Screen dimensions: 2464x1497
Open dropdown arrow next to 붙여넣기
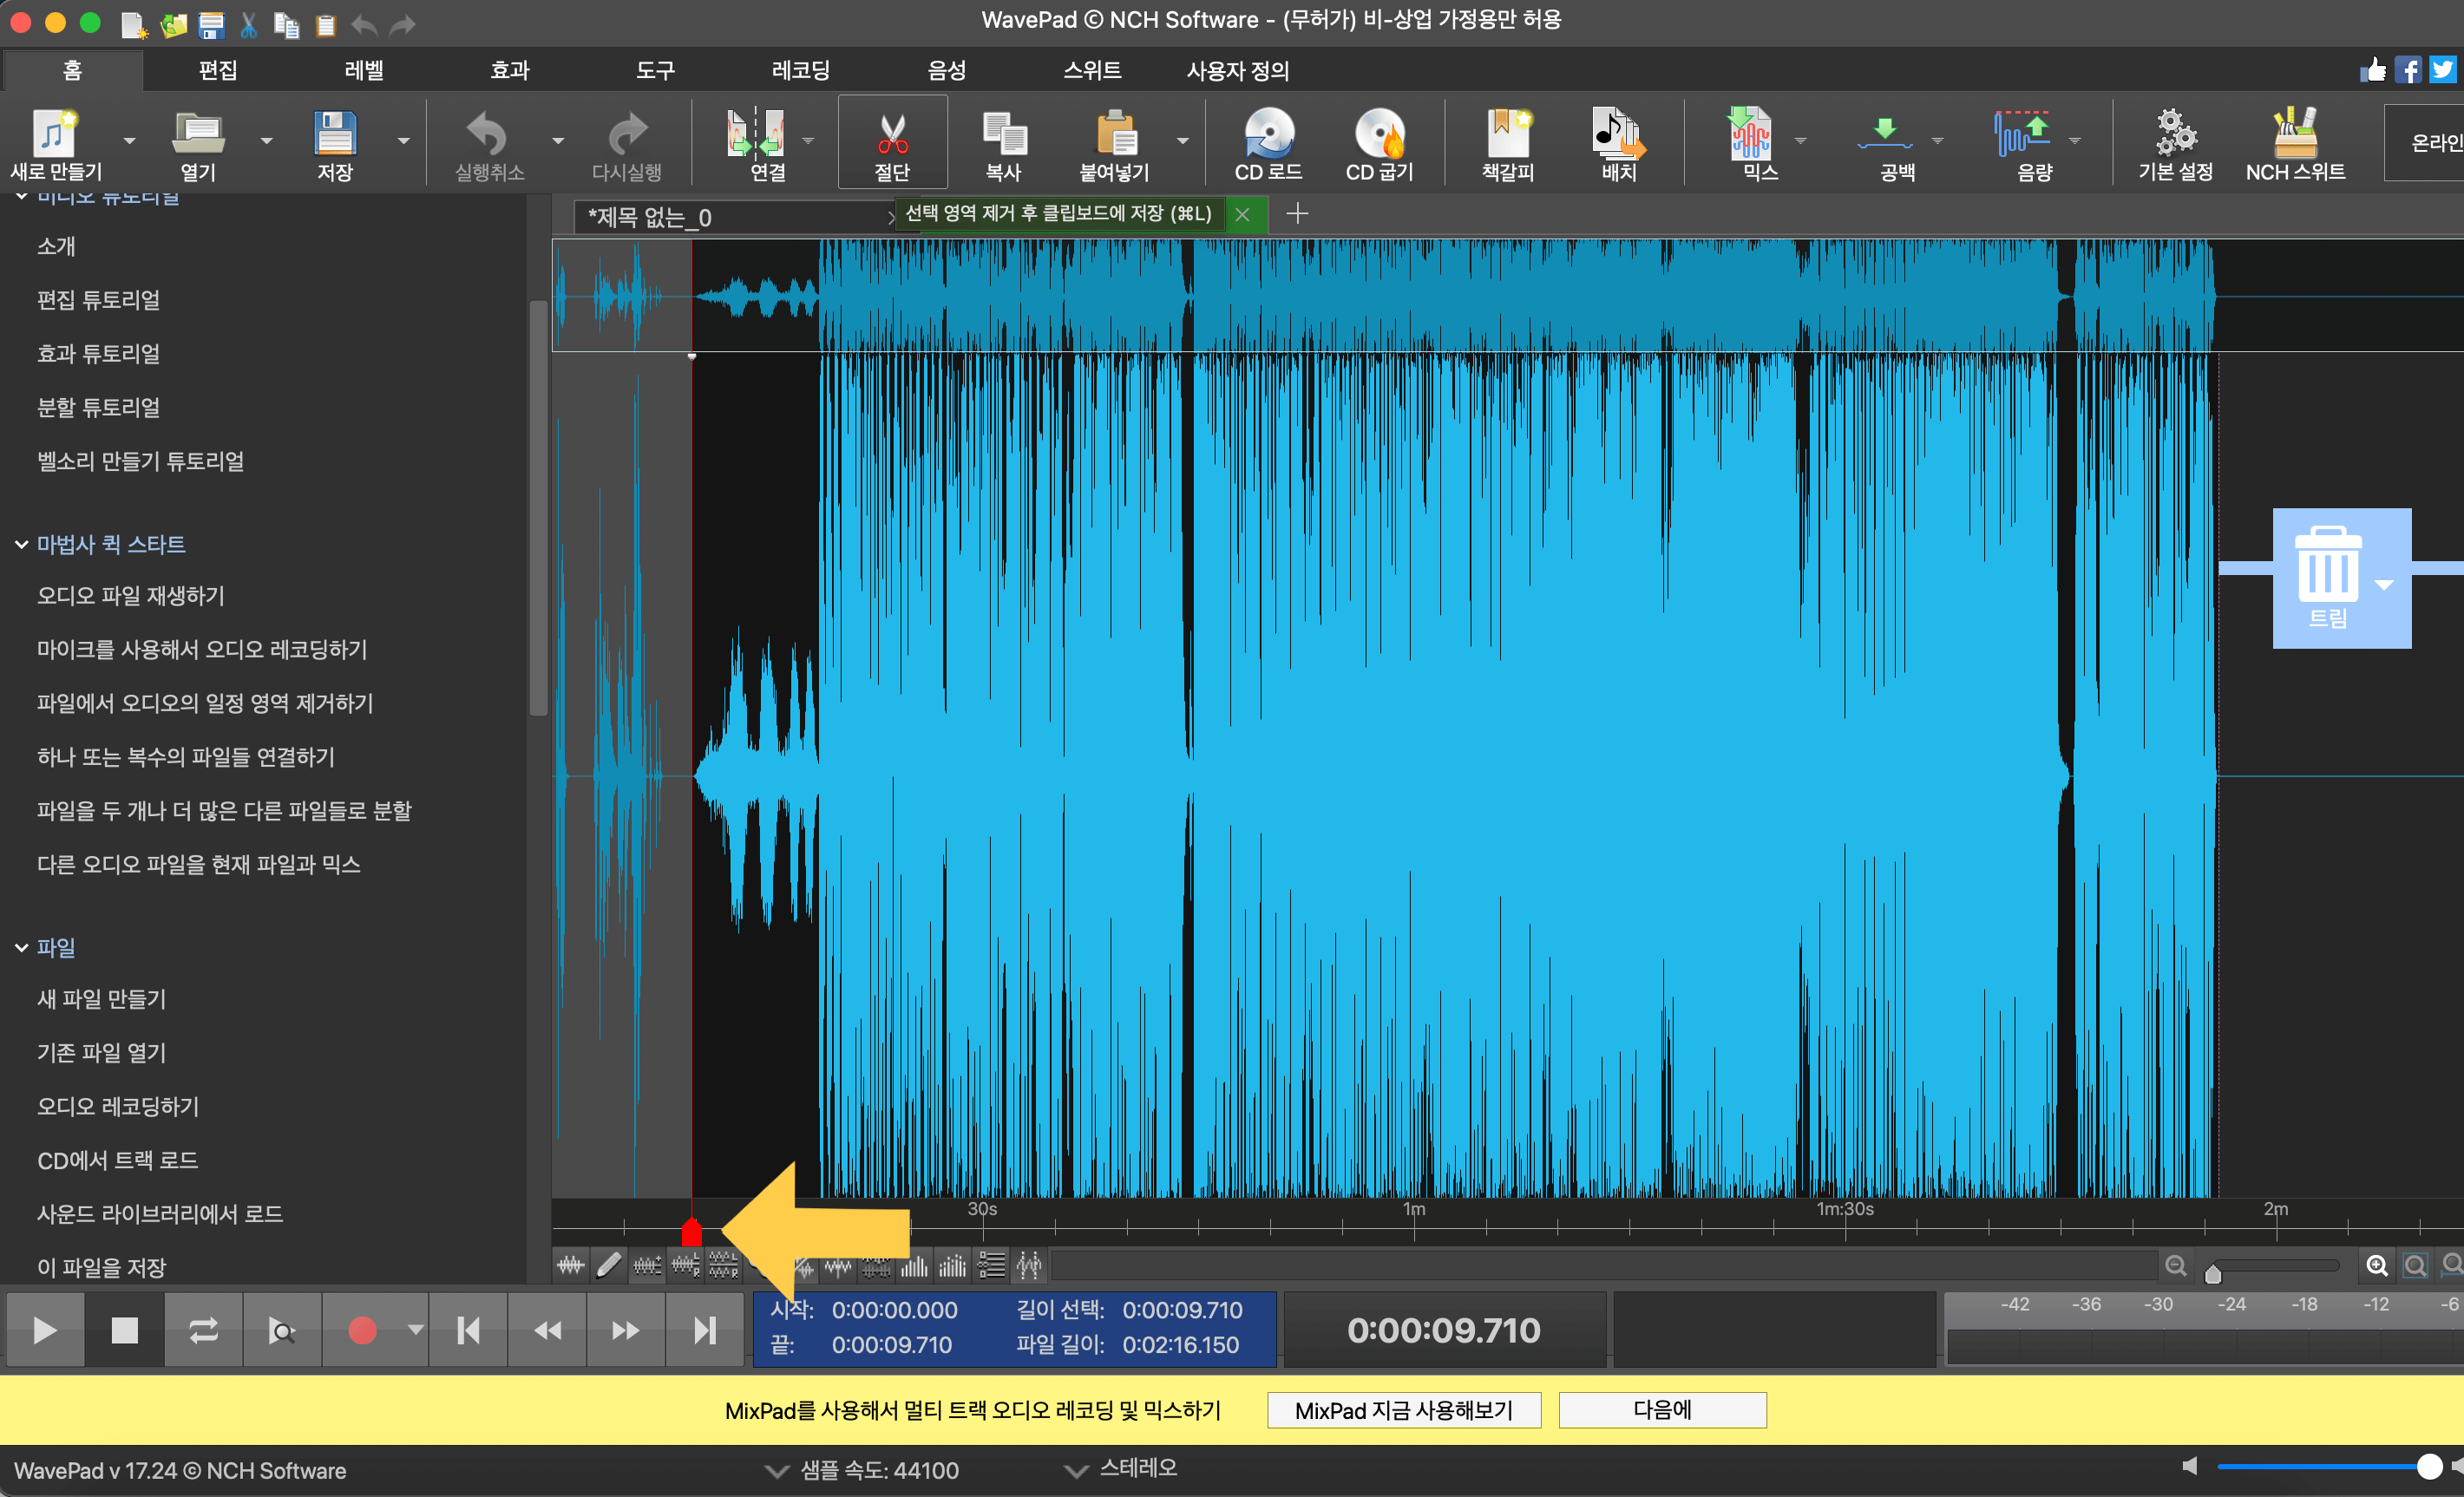(x=1182, y=141)
